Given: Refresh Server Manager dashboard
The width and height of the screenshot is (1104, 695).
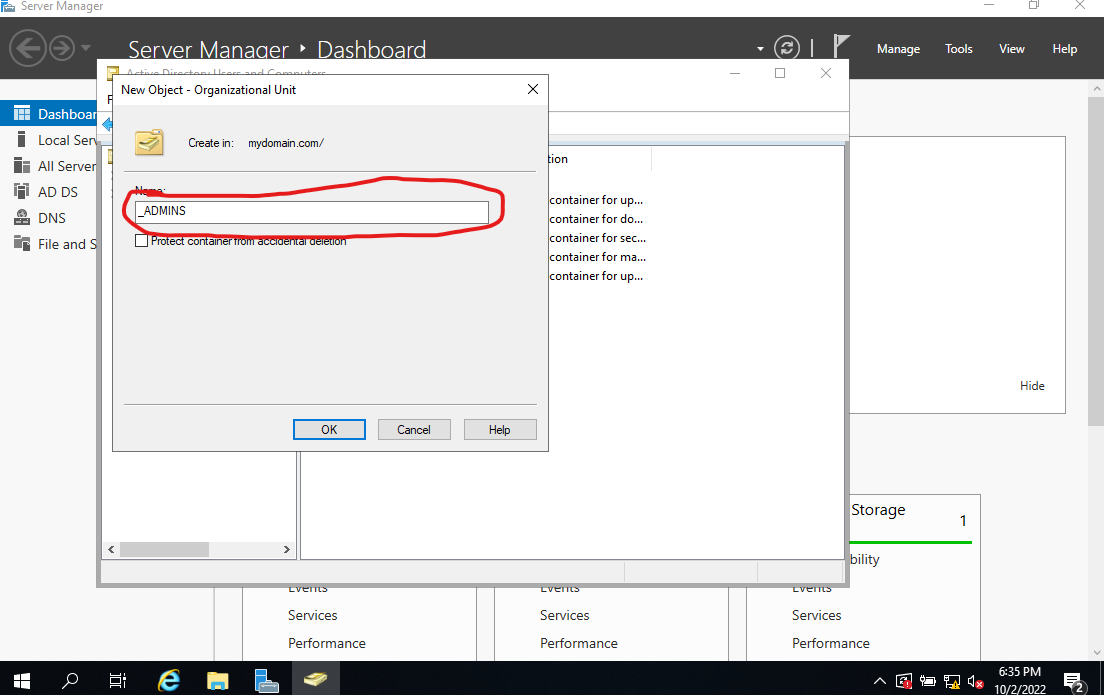Looking at the screenshot, I should 786,48.
